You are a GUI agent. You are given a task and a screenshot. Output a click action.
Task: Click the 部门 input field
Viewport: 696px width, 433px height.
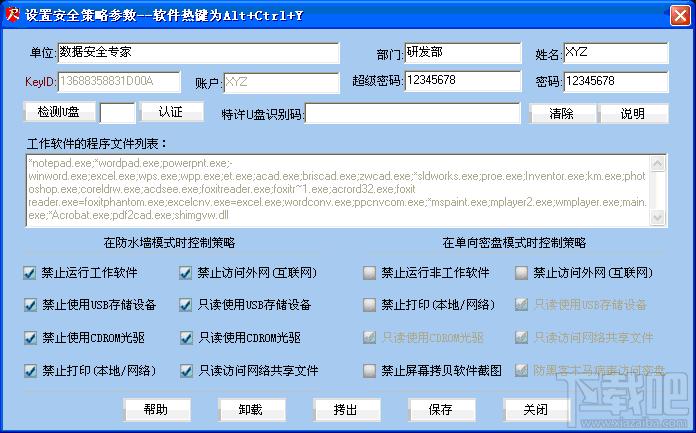[x=463, y=53]
